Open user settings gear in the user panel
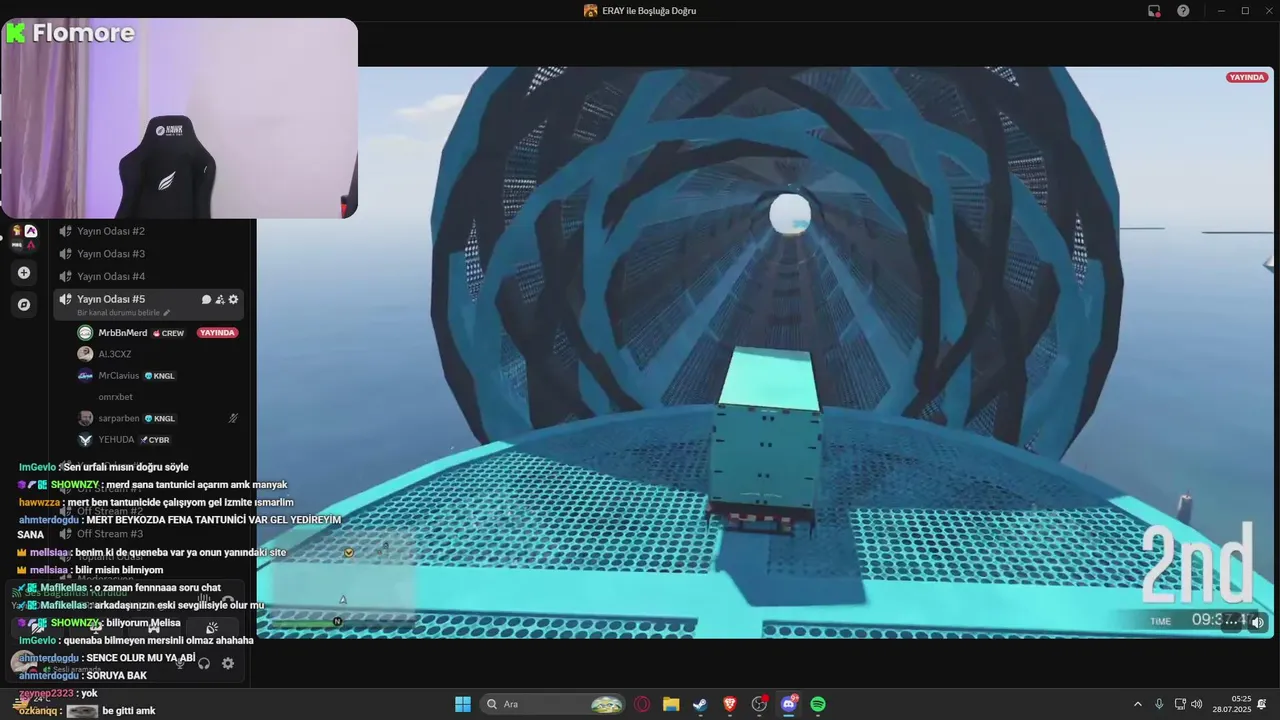The image size is (1280, 720). click(x=228, y=663)
